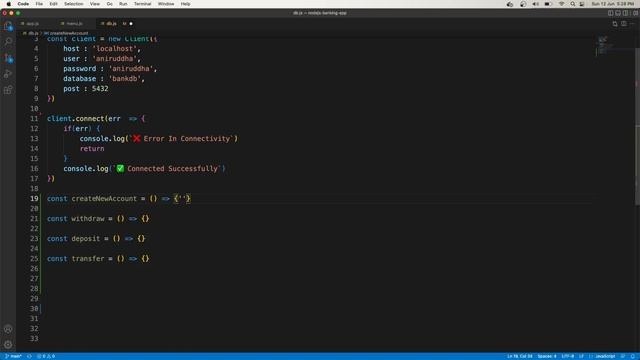Toggle the bottom panel layout icon
Image resolution: width=640 pixels, height=360 pixels.
[618, 13]
